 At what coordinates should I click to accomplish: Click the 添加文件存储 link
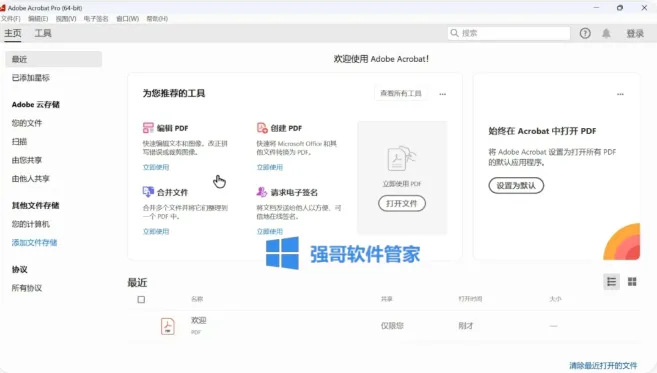pyautogui.click(x=34, y=242)
